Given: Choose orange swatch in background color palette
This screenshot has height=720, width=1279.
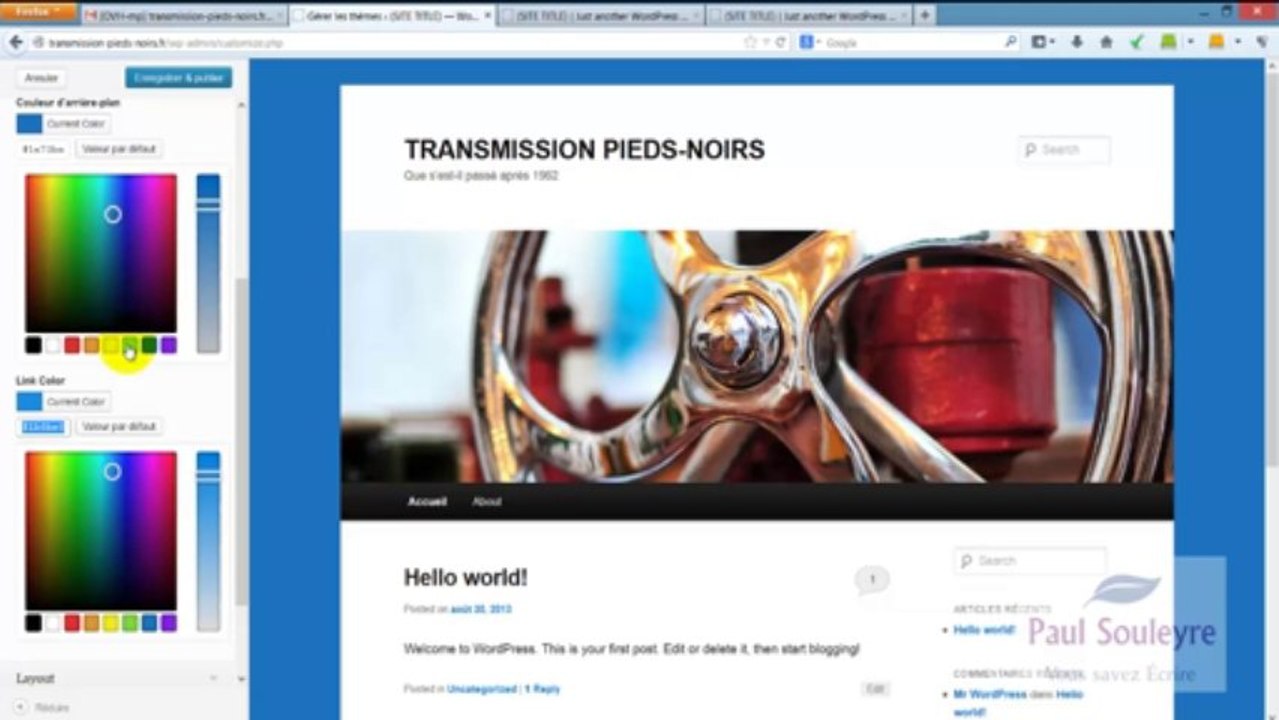Looking at the screenshot, I should click(x=91, y=345).
